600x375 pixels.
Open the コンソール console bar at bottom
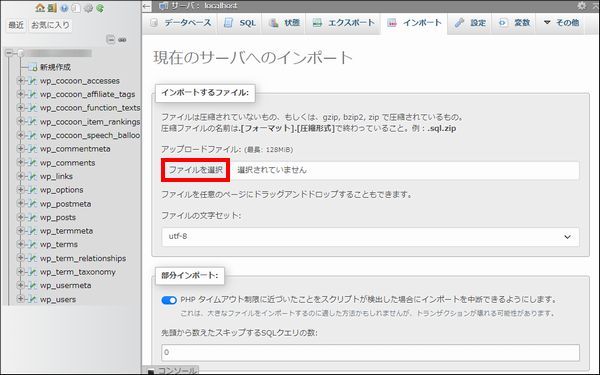coord(172,370)
